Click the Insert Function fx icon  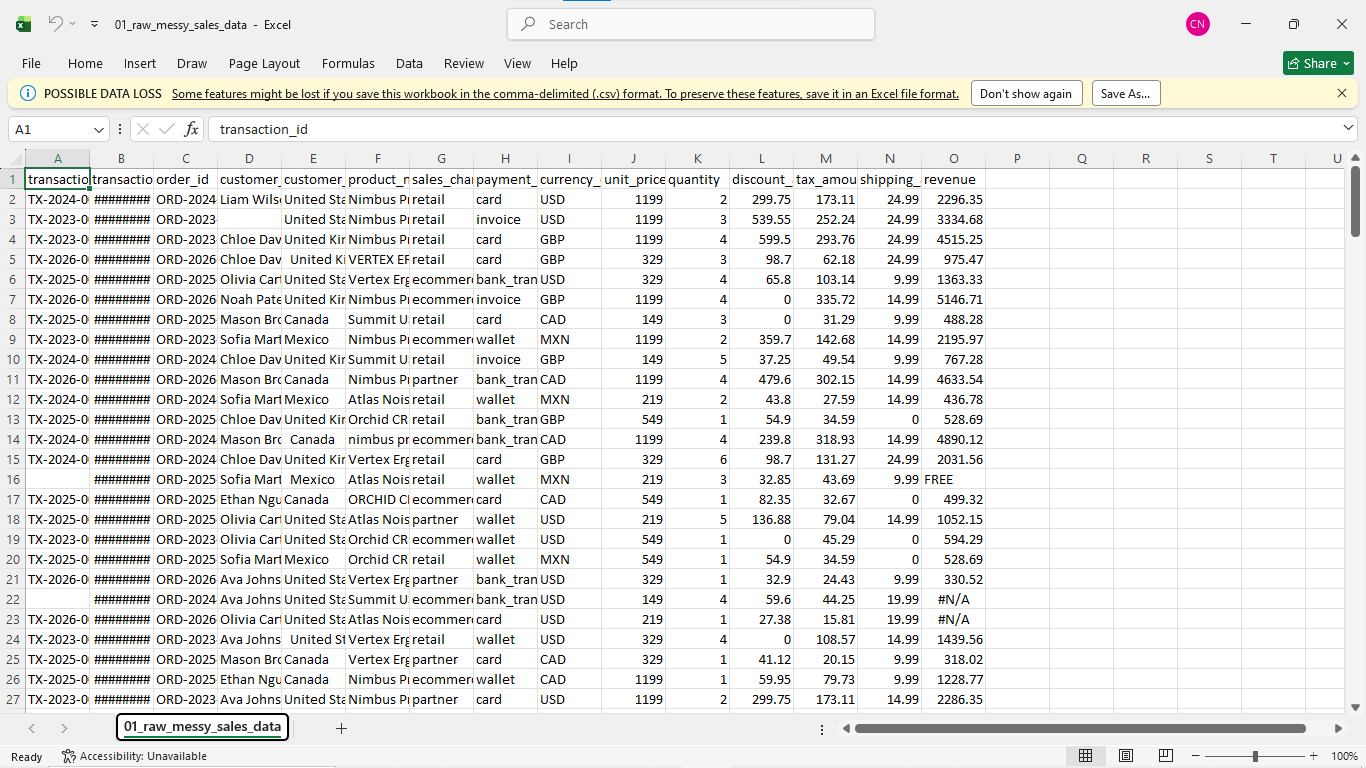pos(191,129)
